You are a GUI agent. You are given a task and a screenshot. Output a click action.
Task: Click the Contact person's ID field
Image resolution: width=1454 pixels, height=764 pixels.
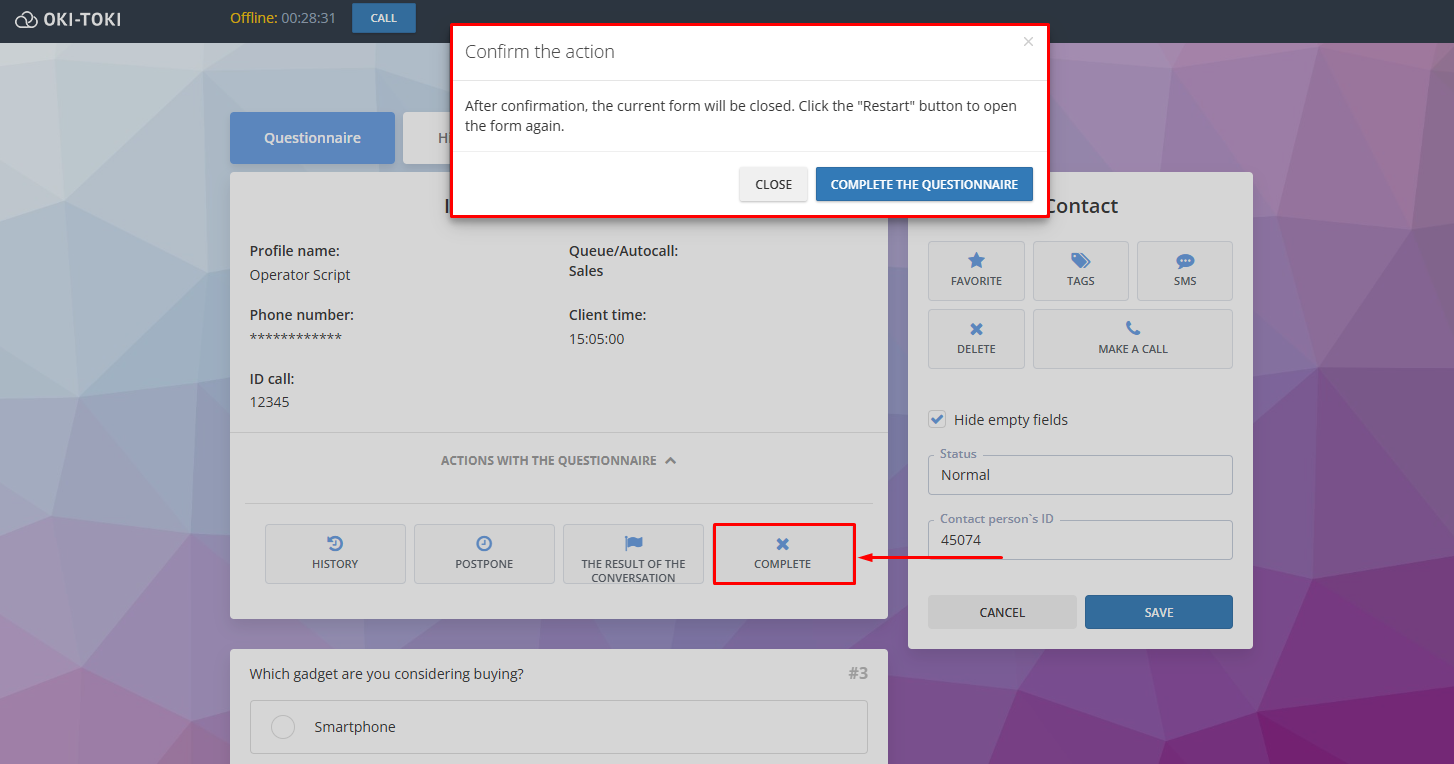pyautogui.click(x=1080, y=540)
